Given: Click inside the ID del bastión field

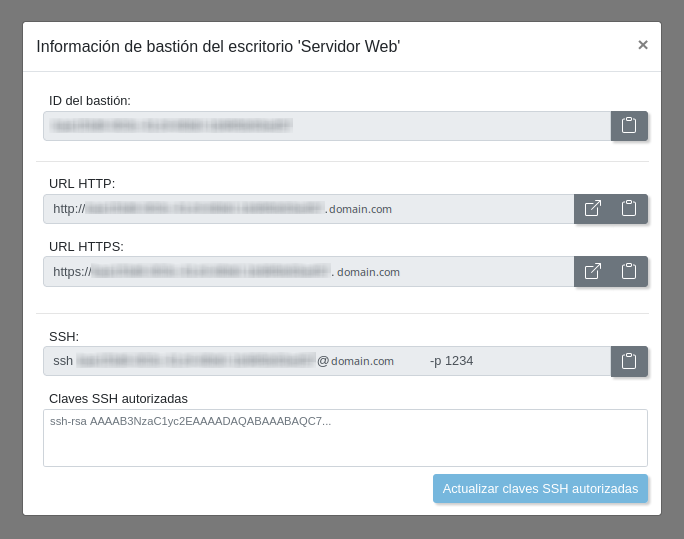Looking at the screenshot, I should point(327,126).
